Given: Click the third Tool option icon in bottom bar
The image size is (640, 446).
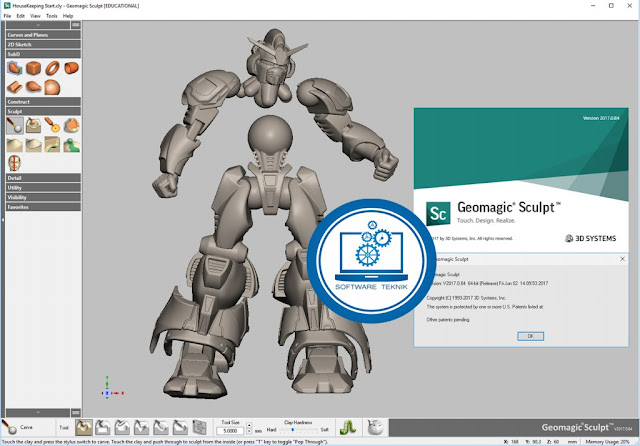Looking at the screenshot, I should pyautogui.click(x=122, y=427).
